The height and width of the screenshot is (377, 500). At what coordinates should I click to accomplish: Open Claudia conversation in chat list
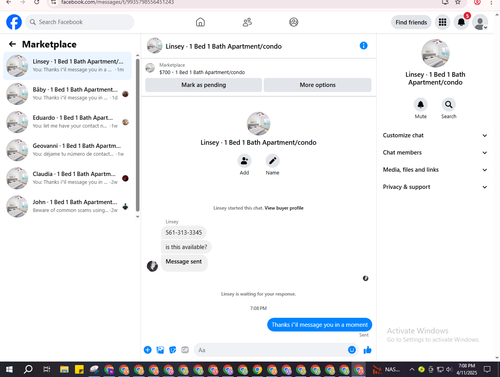pyautogui.click(x=67, y=178)
